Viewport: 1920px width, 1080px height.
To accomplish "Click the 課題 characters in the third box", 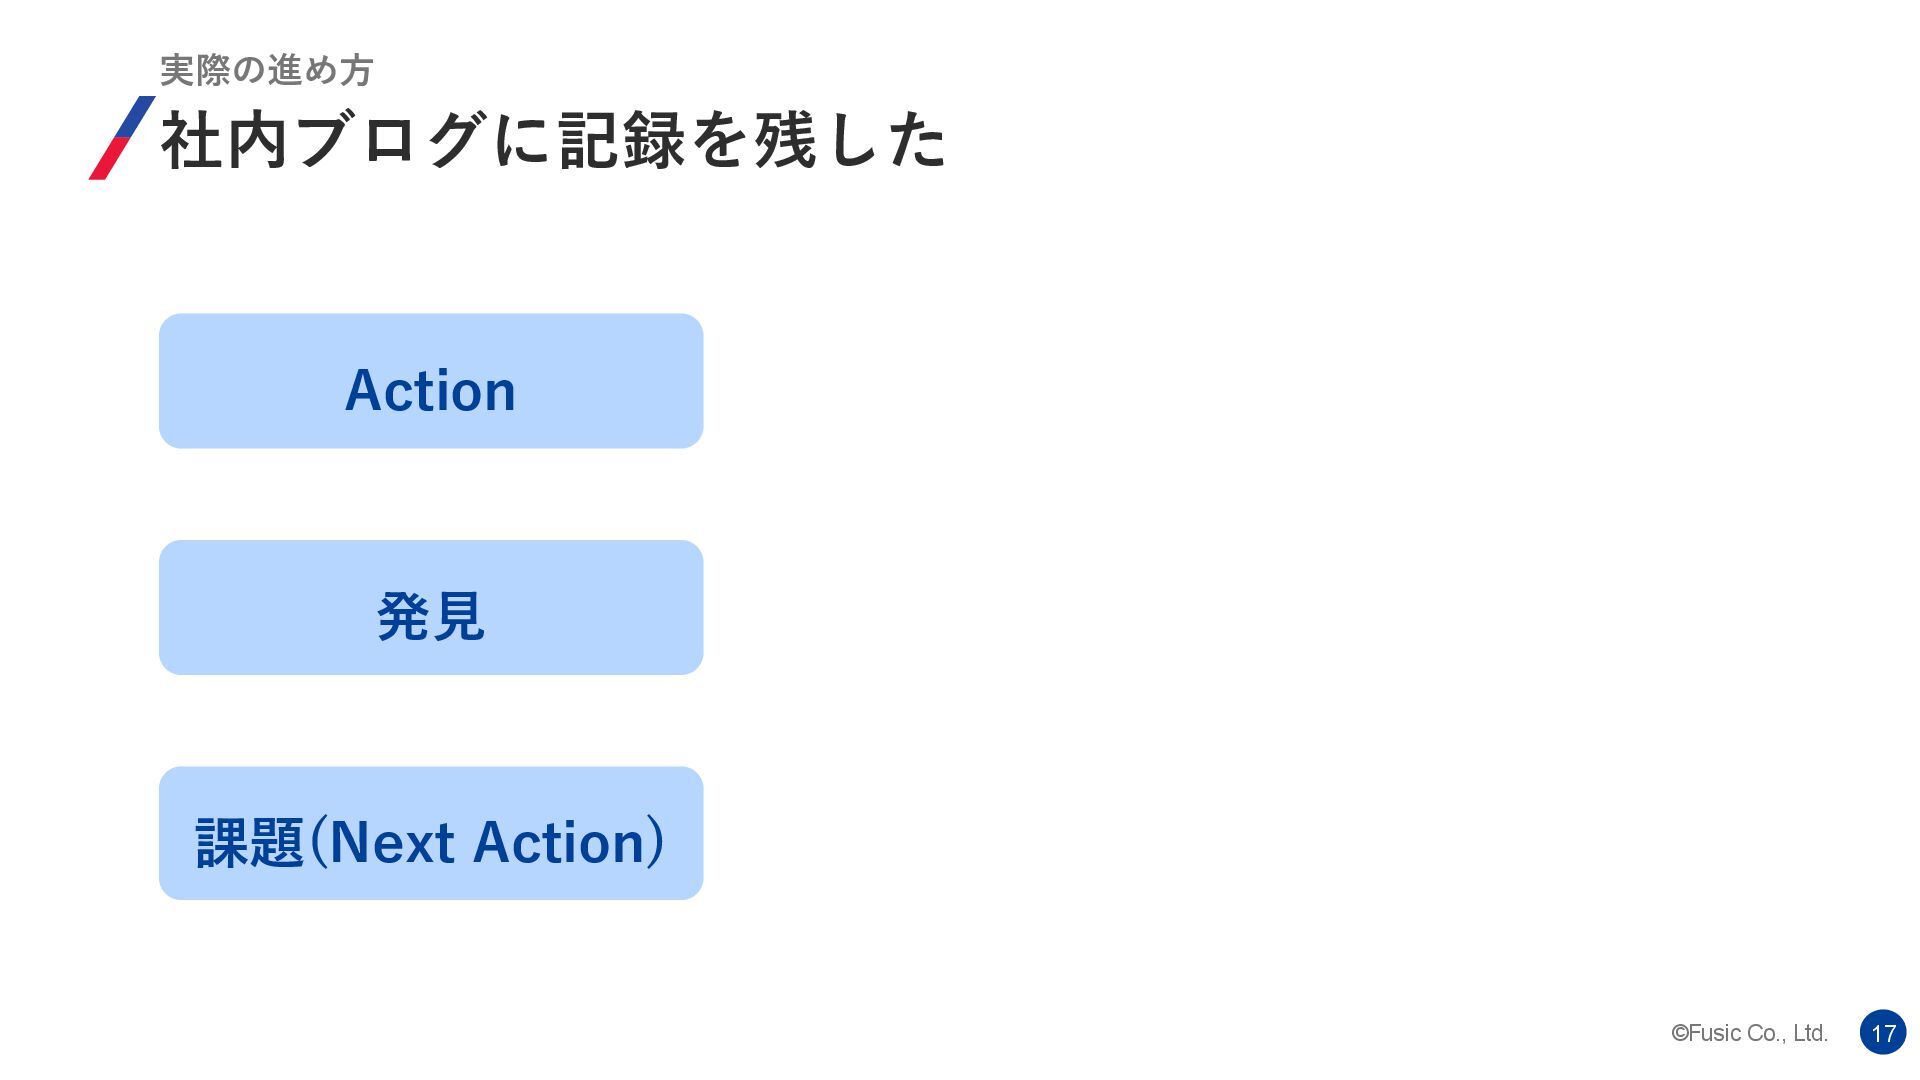I will point(250,842).
